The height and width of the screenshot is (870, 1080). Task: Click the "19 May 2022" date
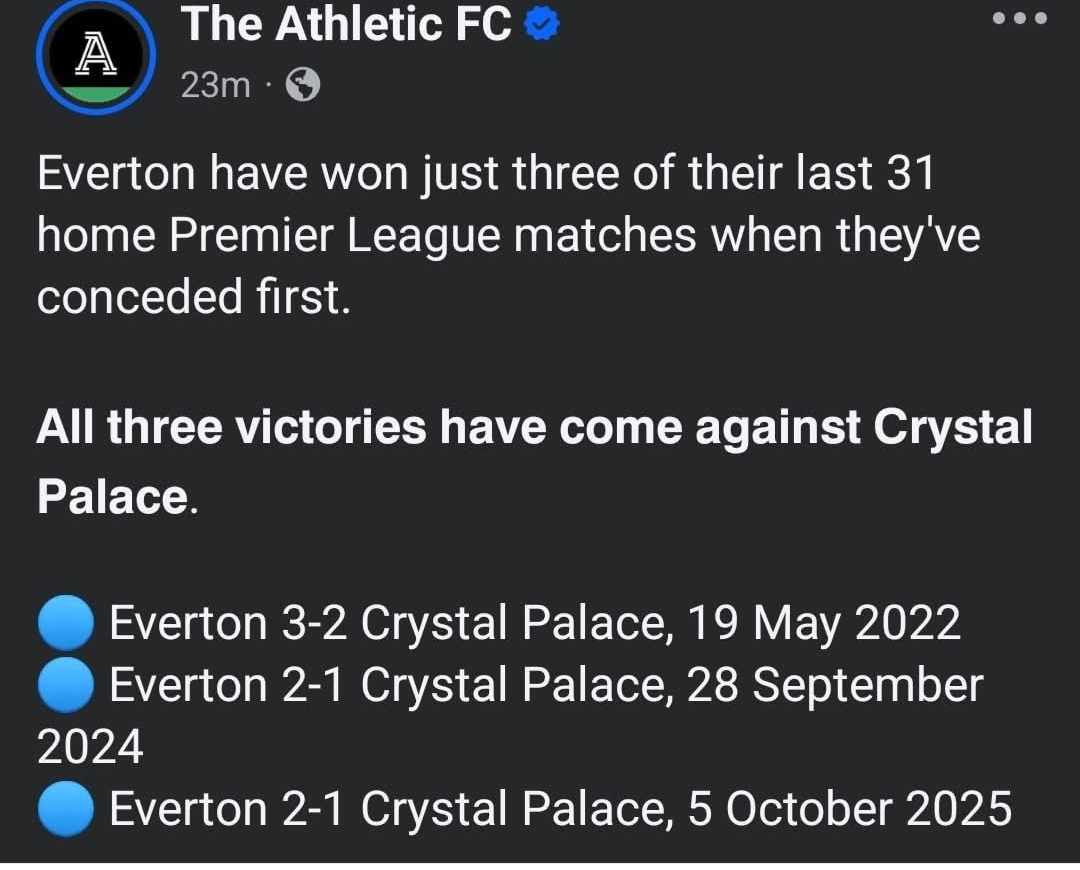click(x=823, y=623)
